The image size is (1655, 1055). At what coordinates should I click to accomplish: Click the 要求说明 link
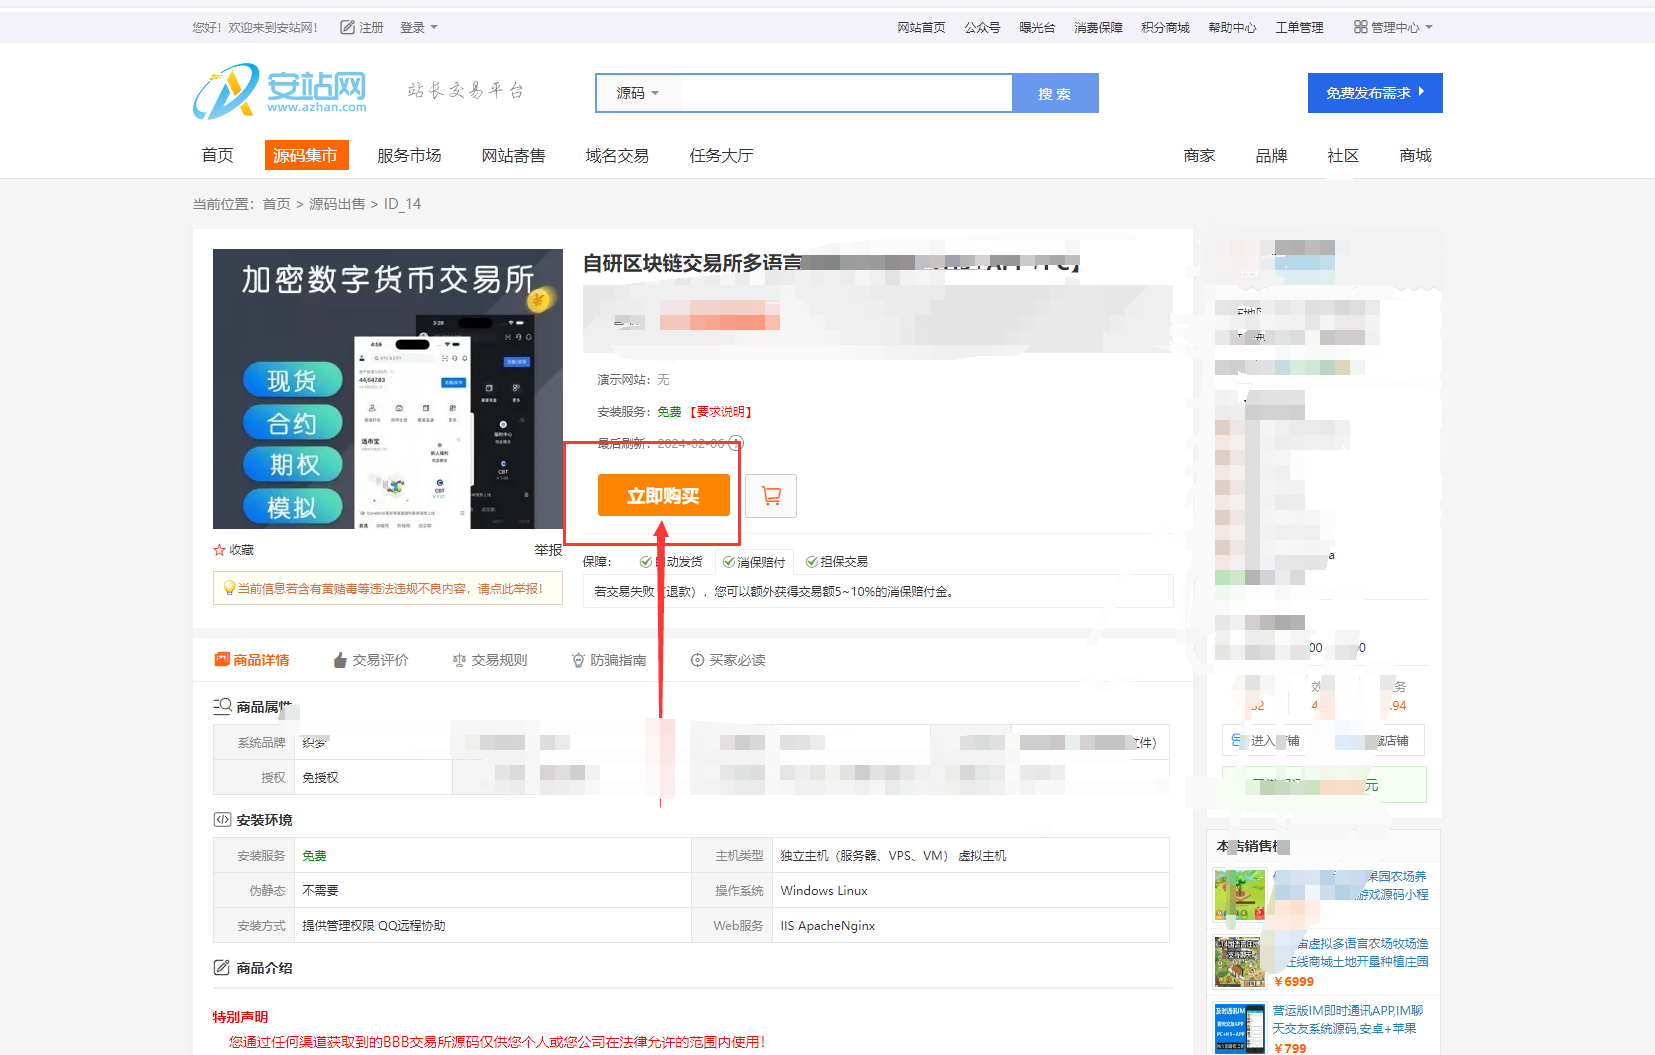pyautogui.click(x=720, y=412)
